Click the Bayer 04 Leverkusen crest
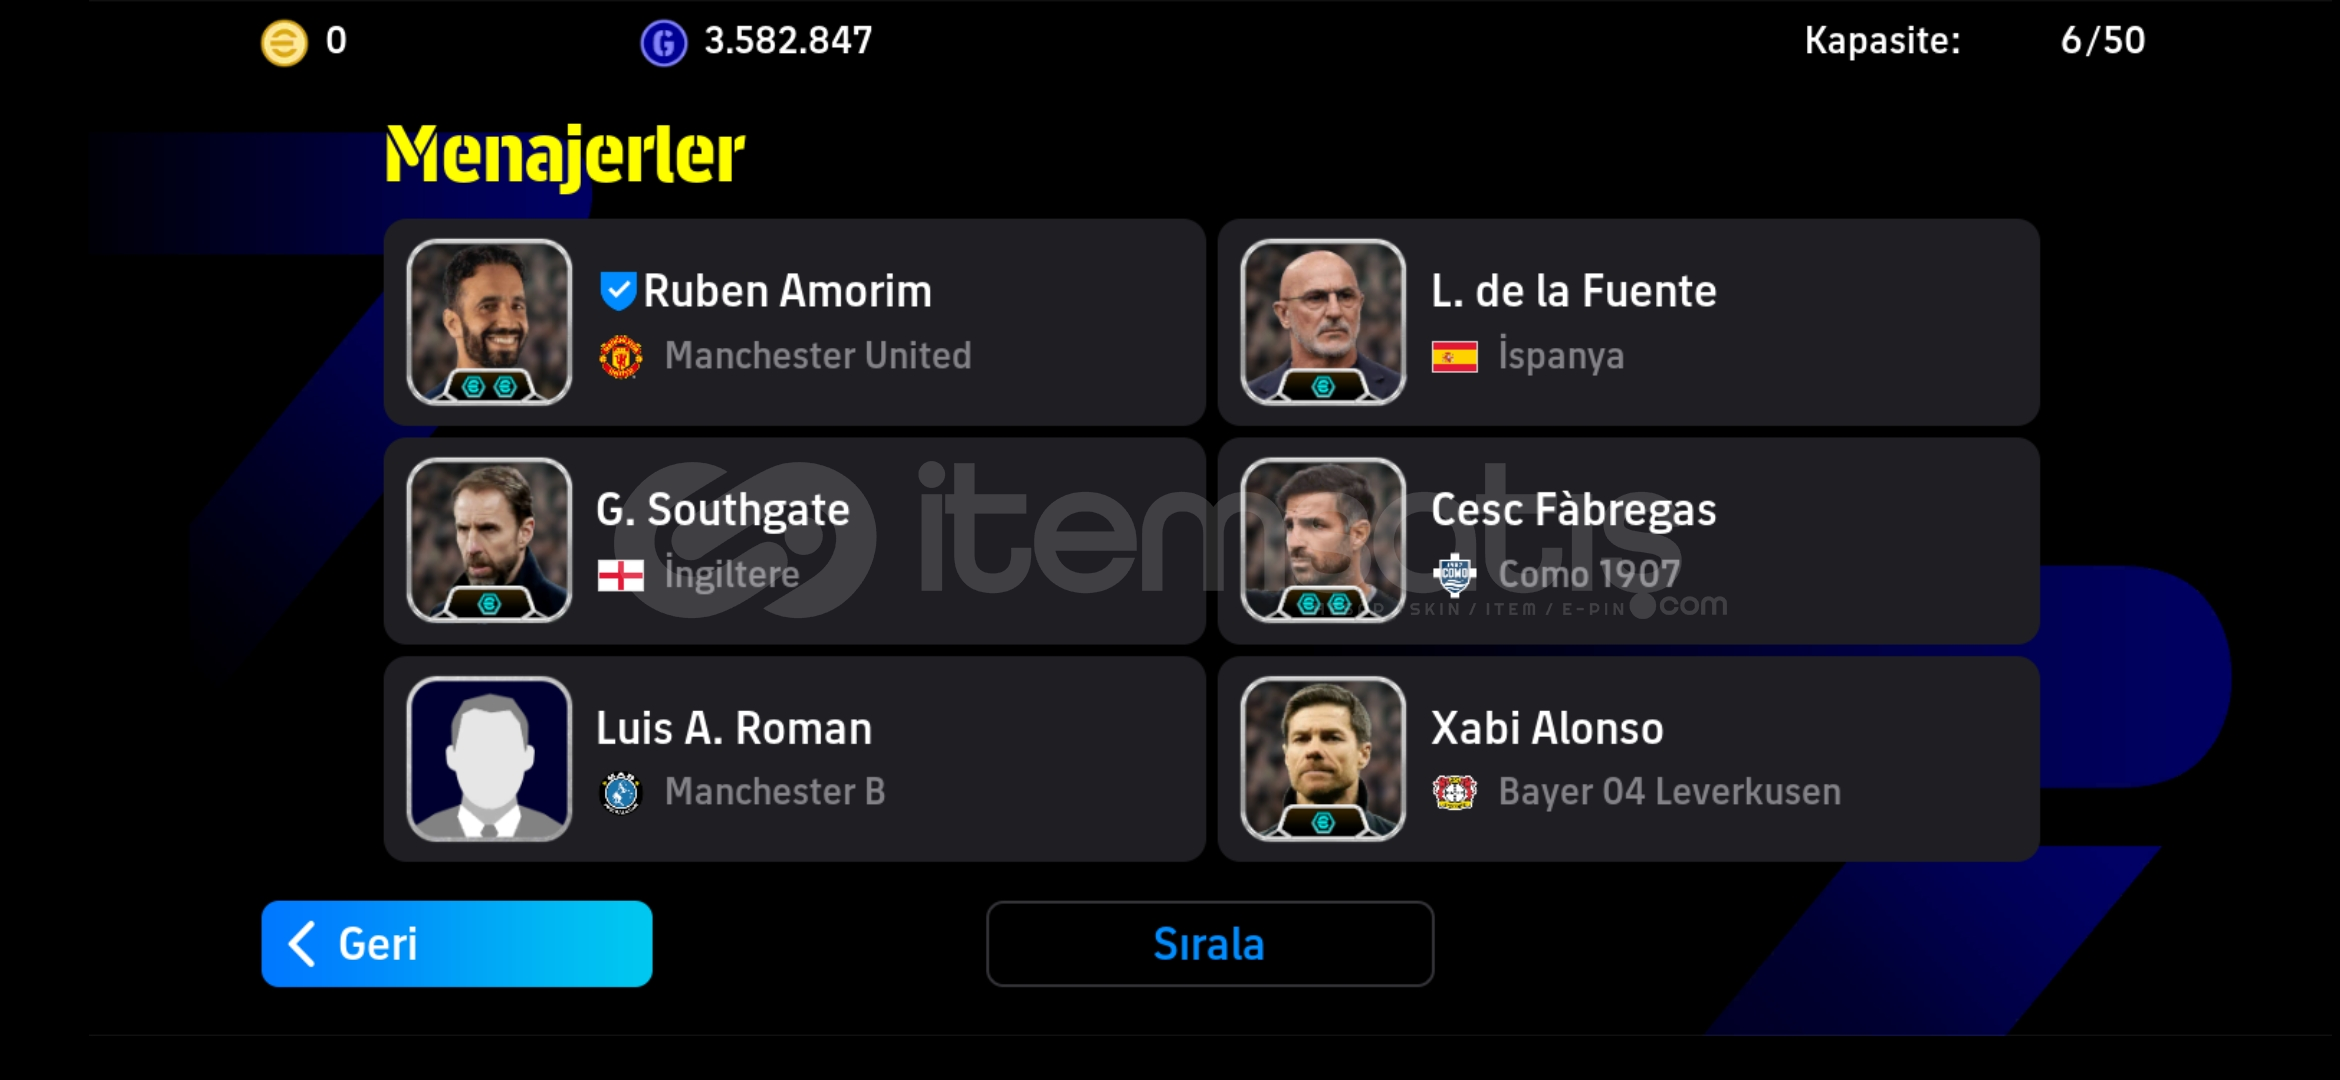 [1454, 792]
